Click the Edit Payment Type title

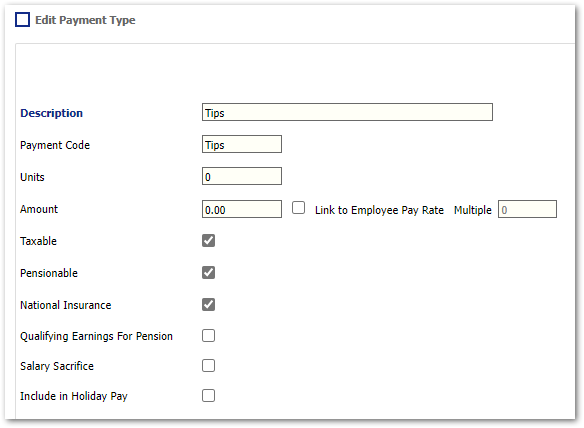pyautogui.click(x=85, y=20)
